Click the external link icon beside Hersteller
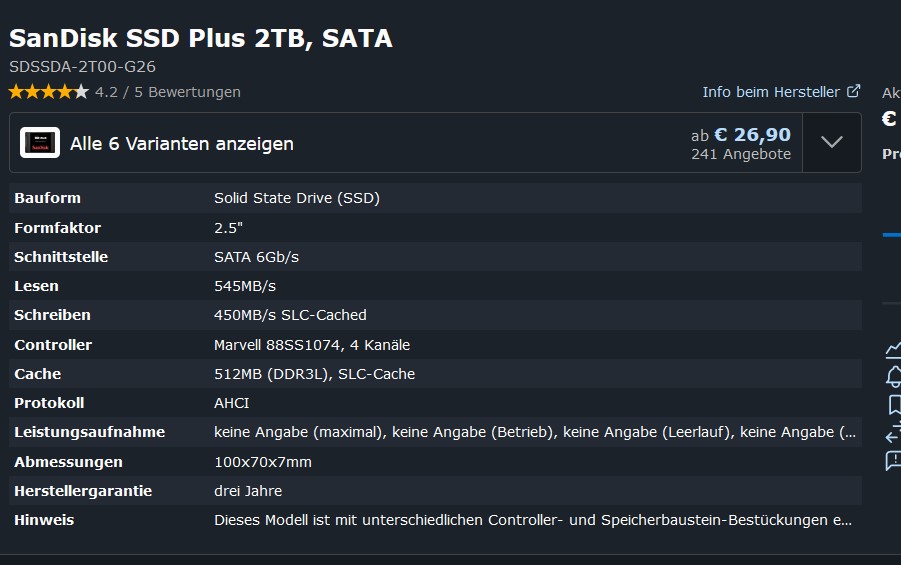The height and width of the screenshot is (565, 901). click(853, 91)
